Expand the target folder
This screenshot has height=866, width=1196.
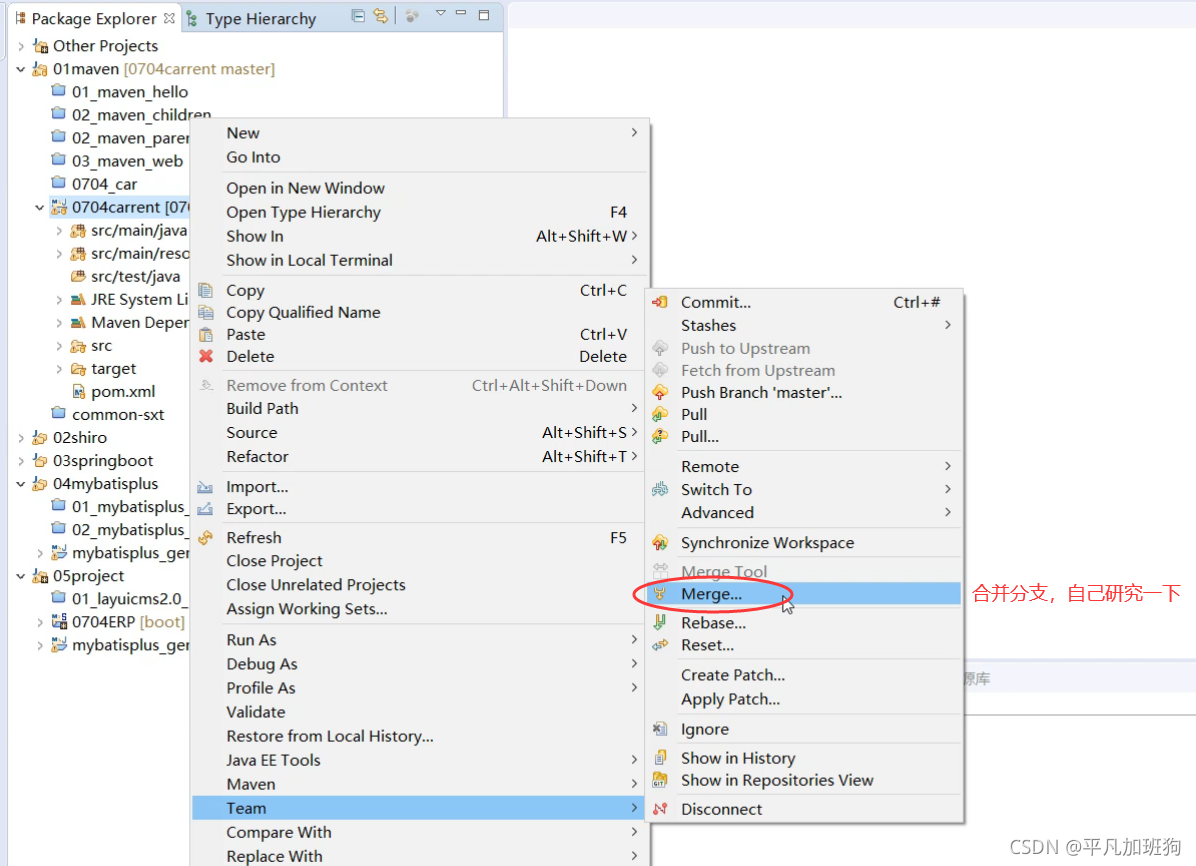click(x=59, y=369)
